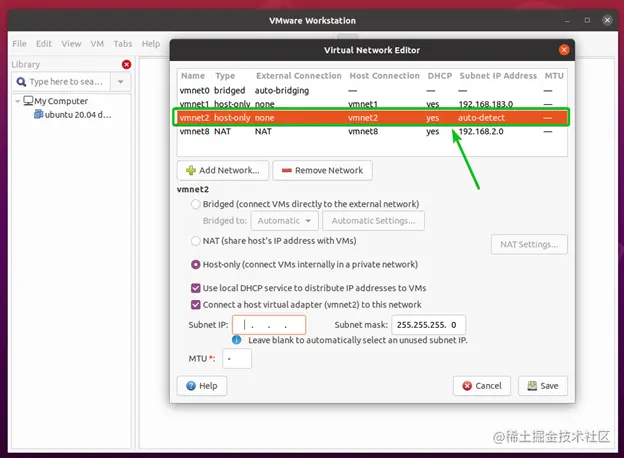Sort by the DHCP column header
Viewport: 624px width, 458px height.
pos(440,76)
